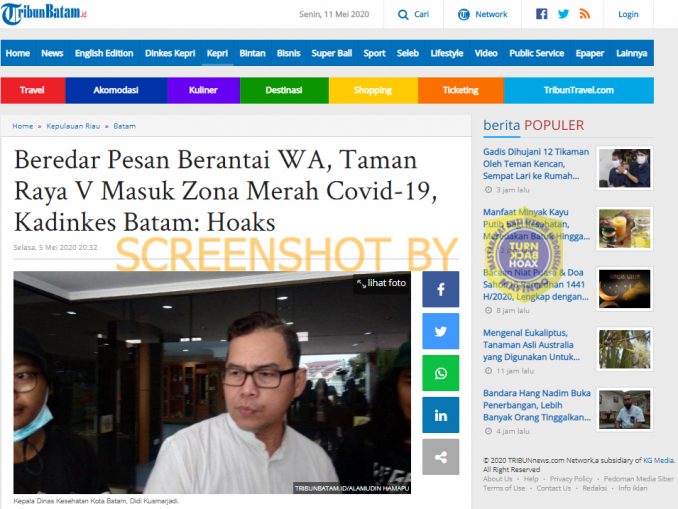Share article via blue Facebook button

click(441, 289)
